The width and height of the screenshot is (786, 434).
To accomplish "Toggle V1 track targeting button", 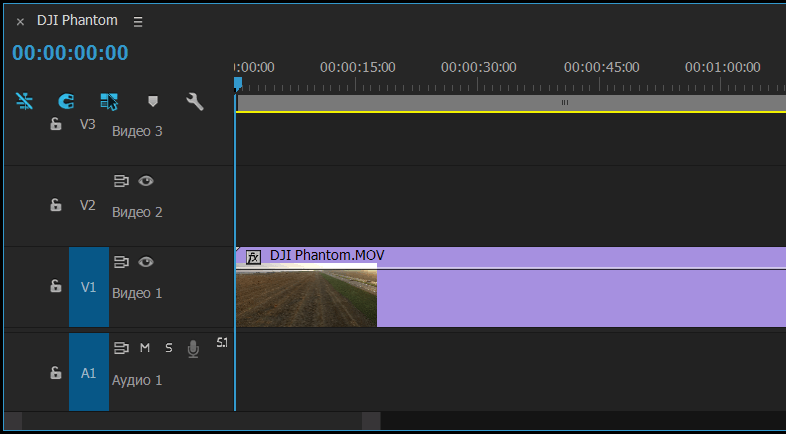I will (x=89, y=287).
